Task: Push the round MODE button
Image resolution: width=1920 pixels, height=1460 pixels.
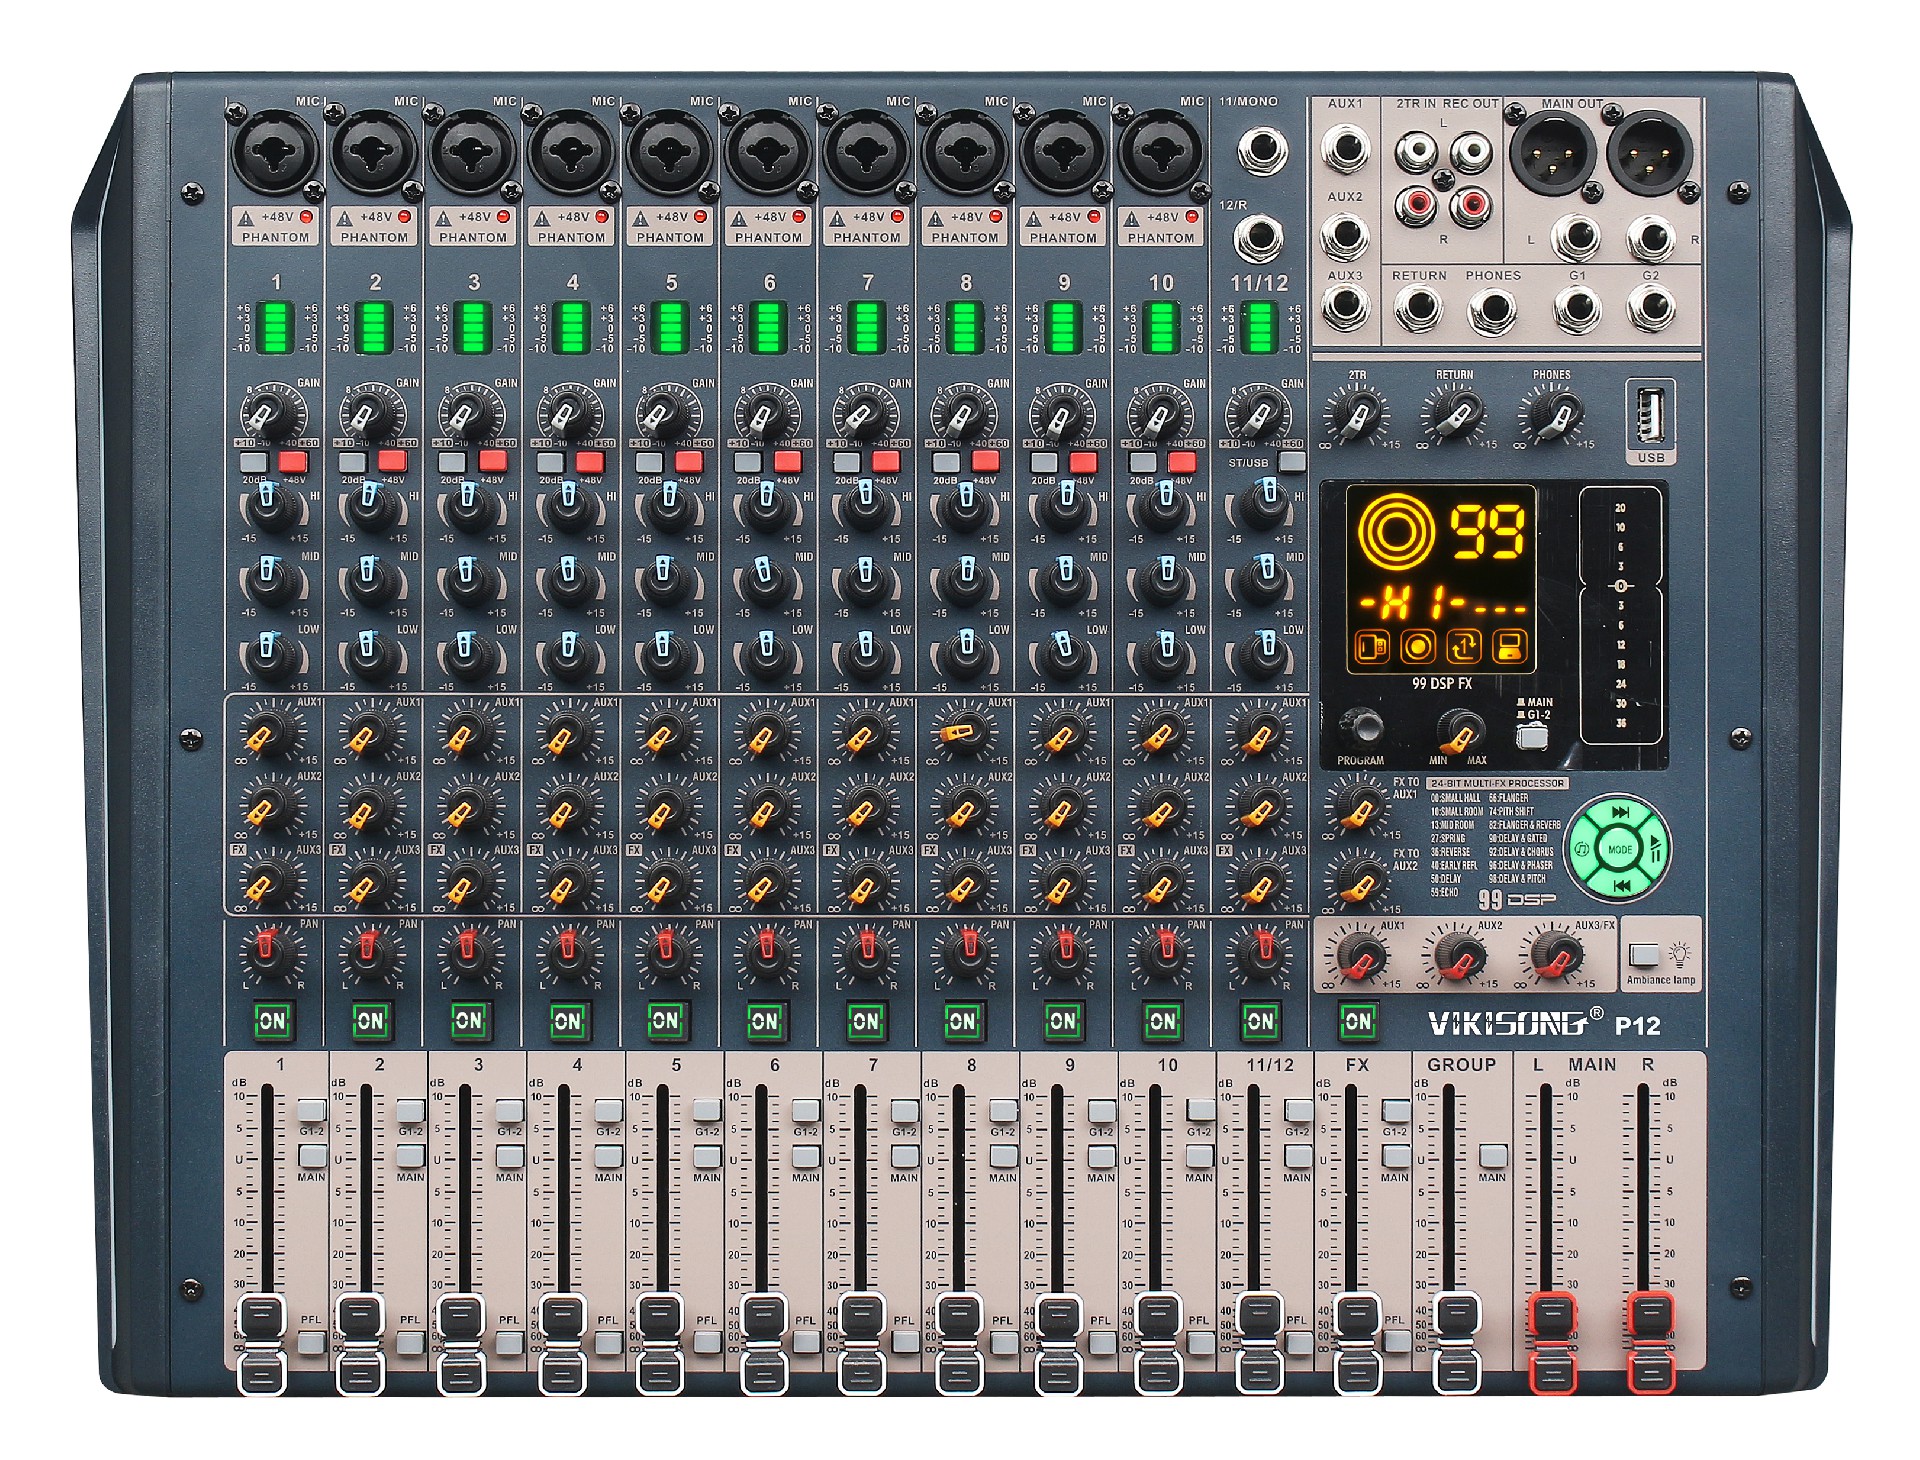Action: click(1620, 849)
